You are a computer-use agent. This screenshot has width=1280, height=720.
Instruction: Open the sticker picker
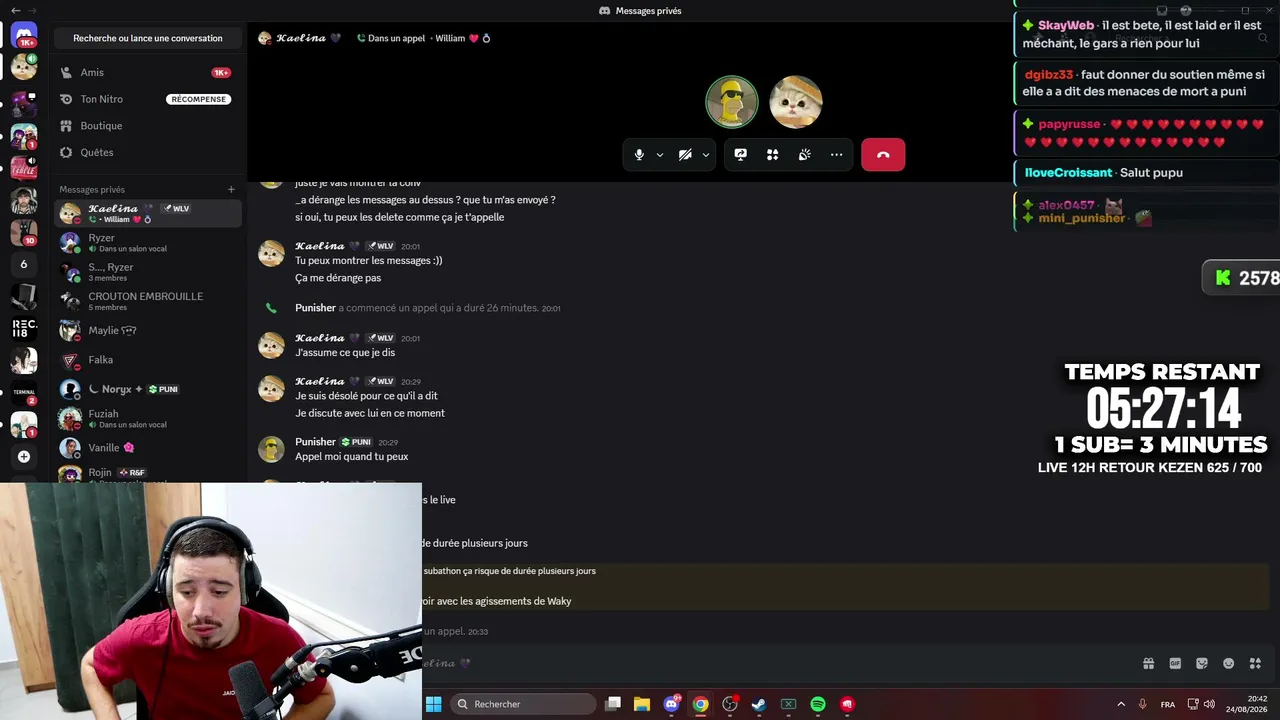[x=1202, y=663]
